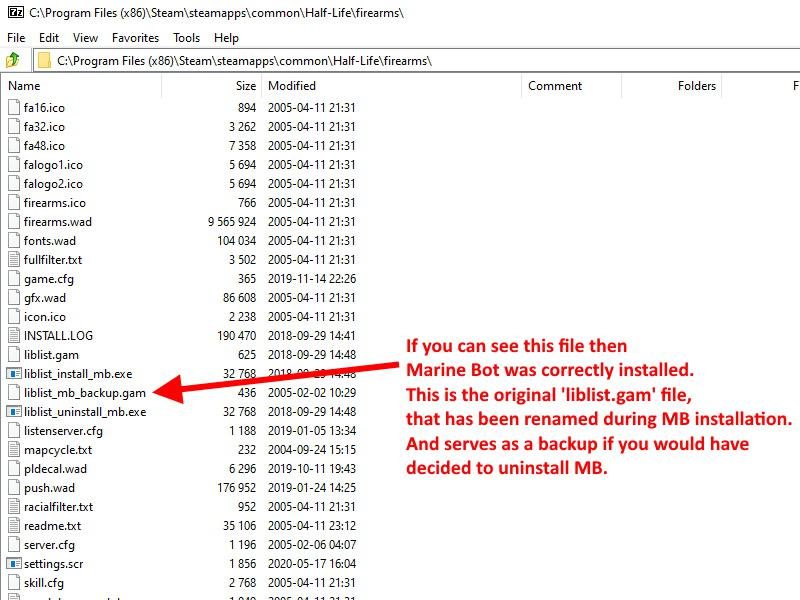
Task: Select the gfx.wad file icon
Action: (14, 297)
